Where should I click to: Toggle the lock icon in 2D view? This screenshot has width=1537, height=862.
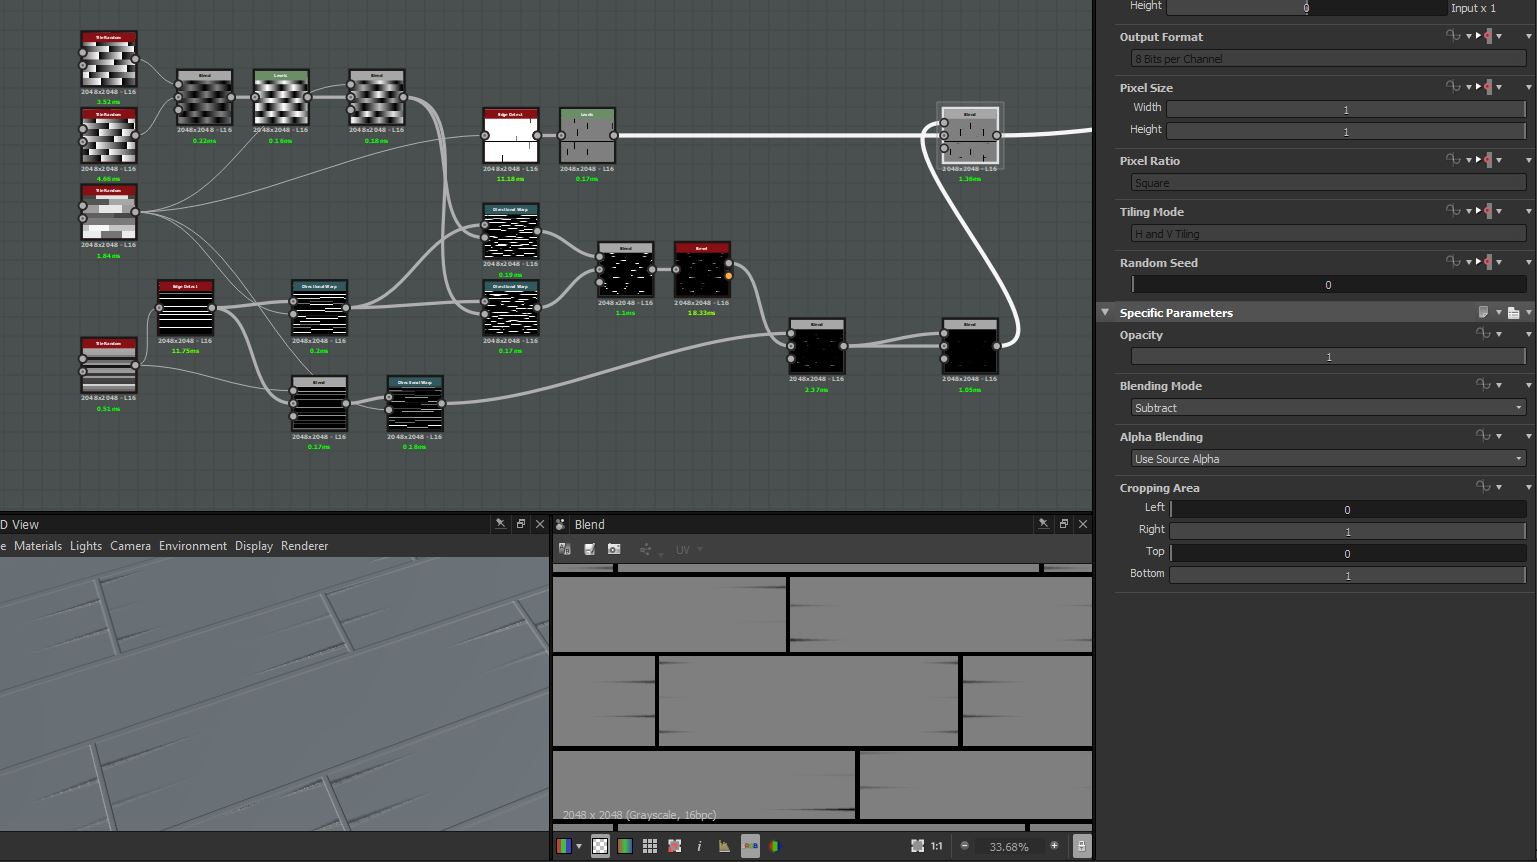tap(1081, 846)
